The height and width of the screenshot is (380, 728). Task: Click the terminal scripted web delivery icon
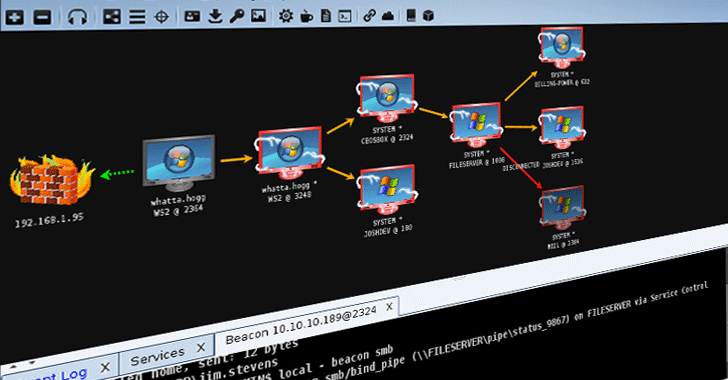coord(345,16)
